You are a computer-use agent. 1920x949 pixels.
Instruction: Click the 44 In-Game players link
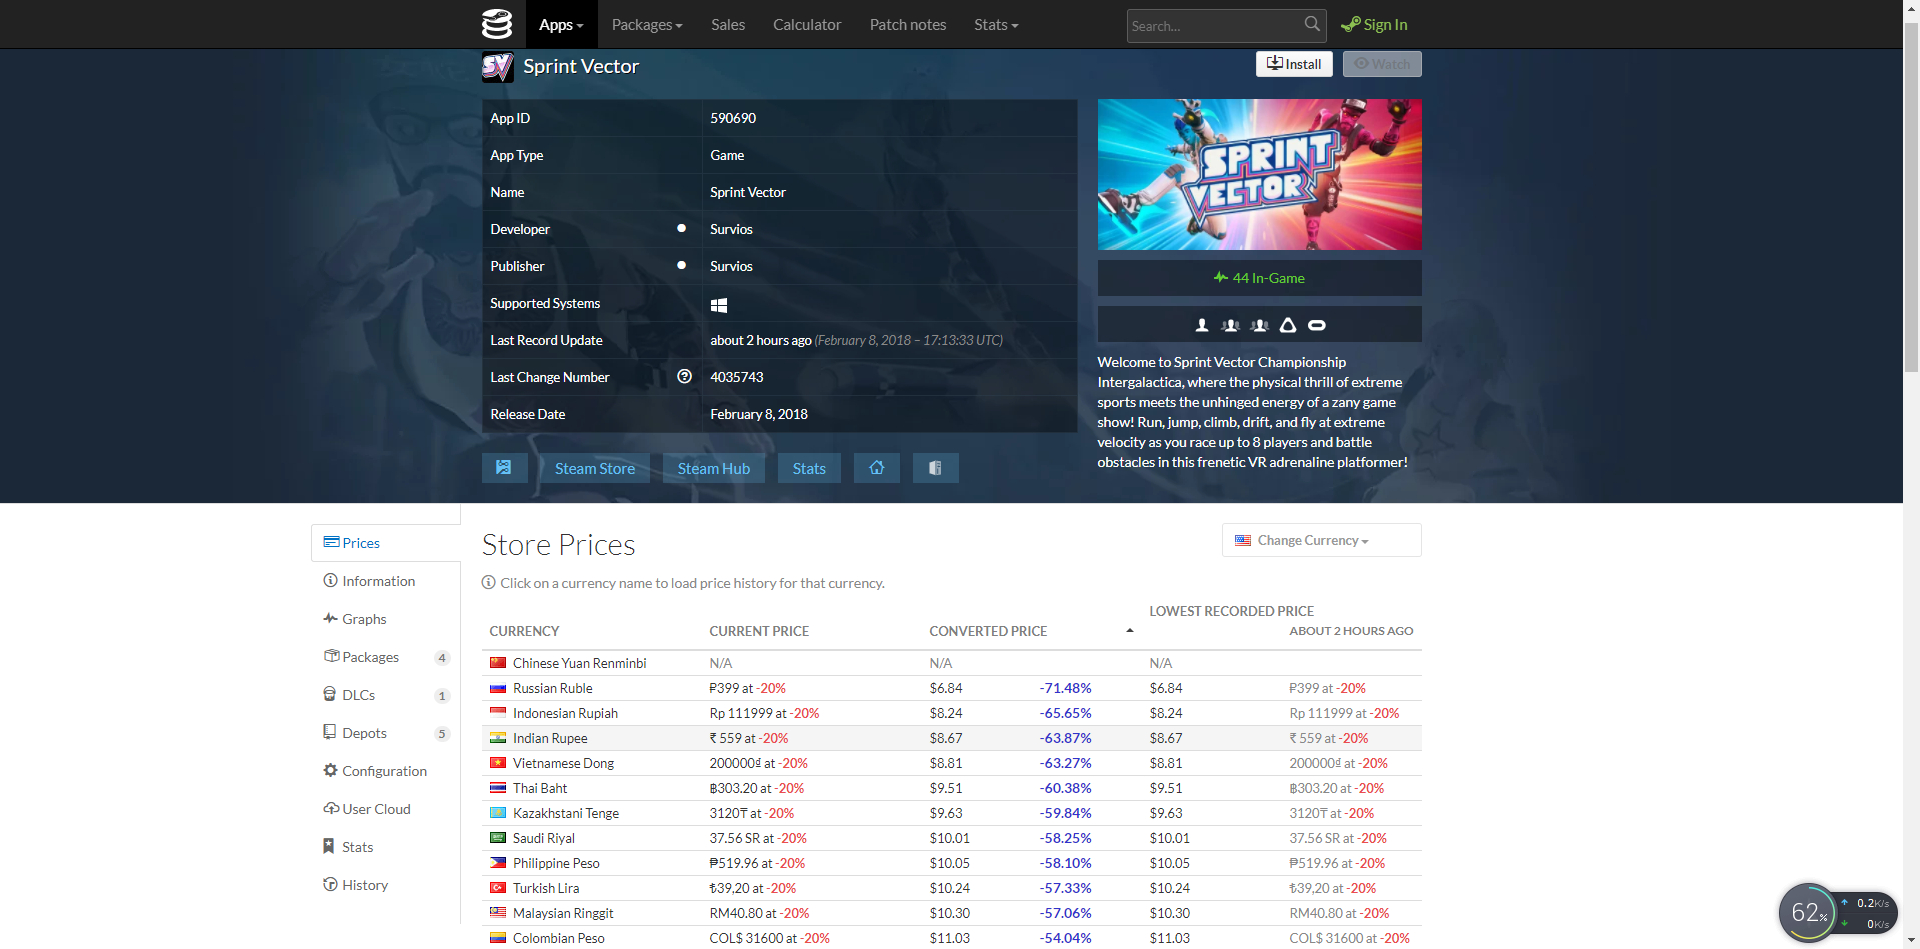pos(1259,278)
